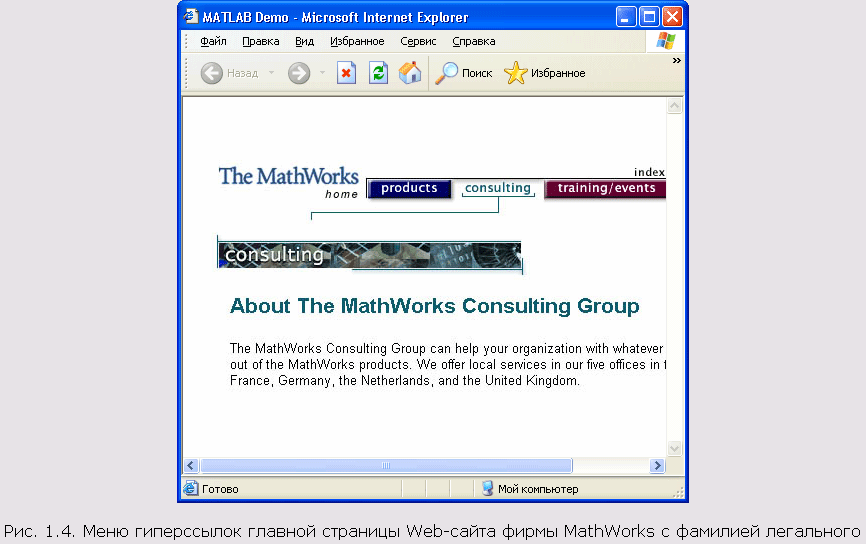Open the Файл menu
The height and width of the screenshot is (544, 866).
coord(213,41)
